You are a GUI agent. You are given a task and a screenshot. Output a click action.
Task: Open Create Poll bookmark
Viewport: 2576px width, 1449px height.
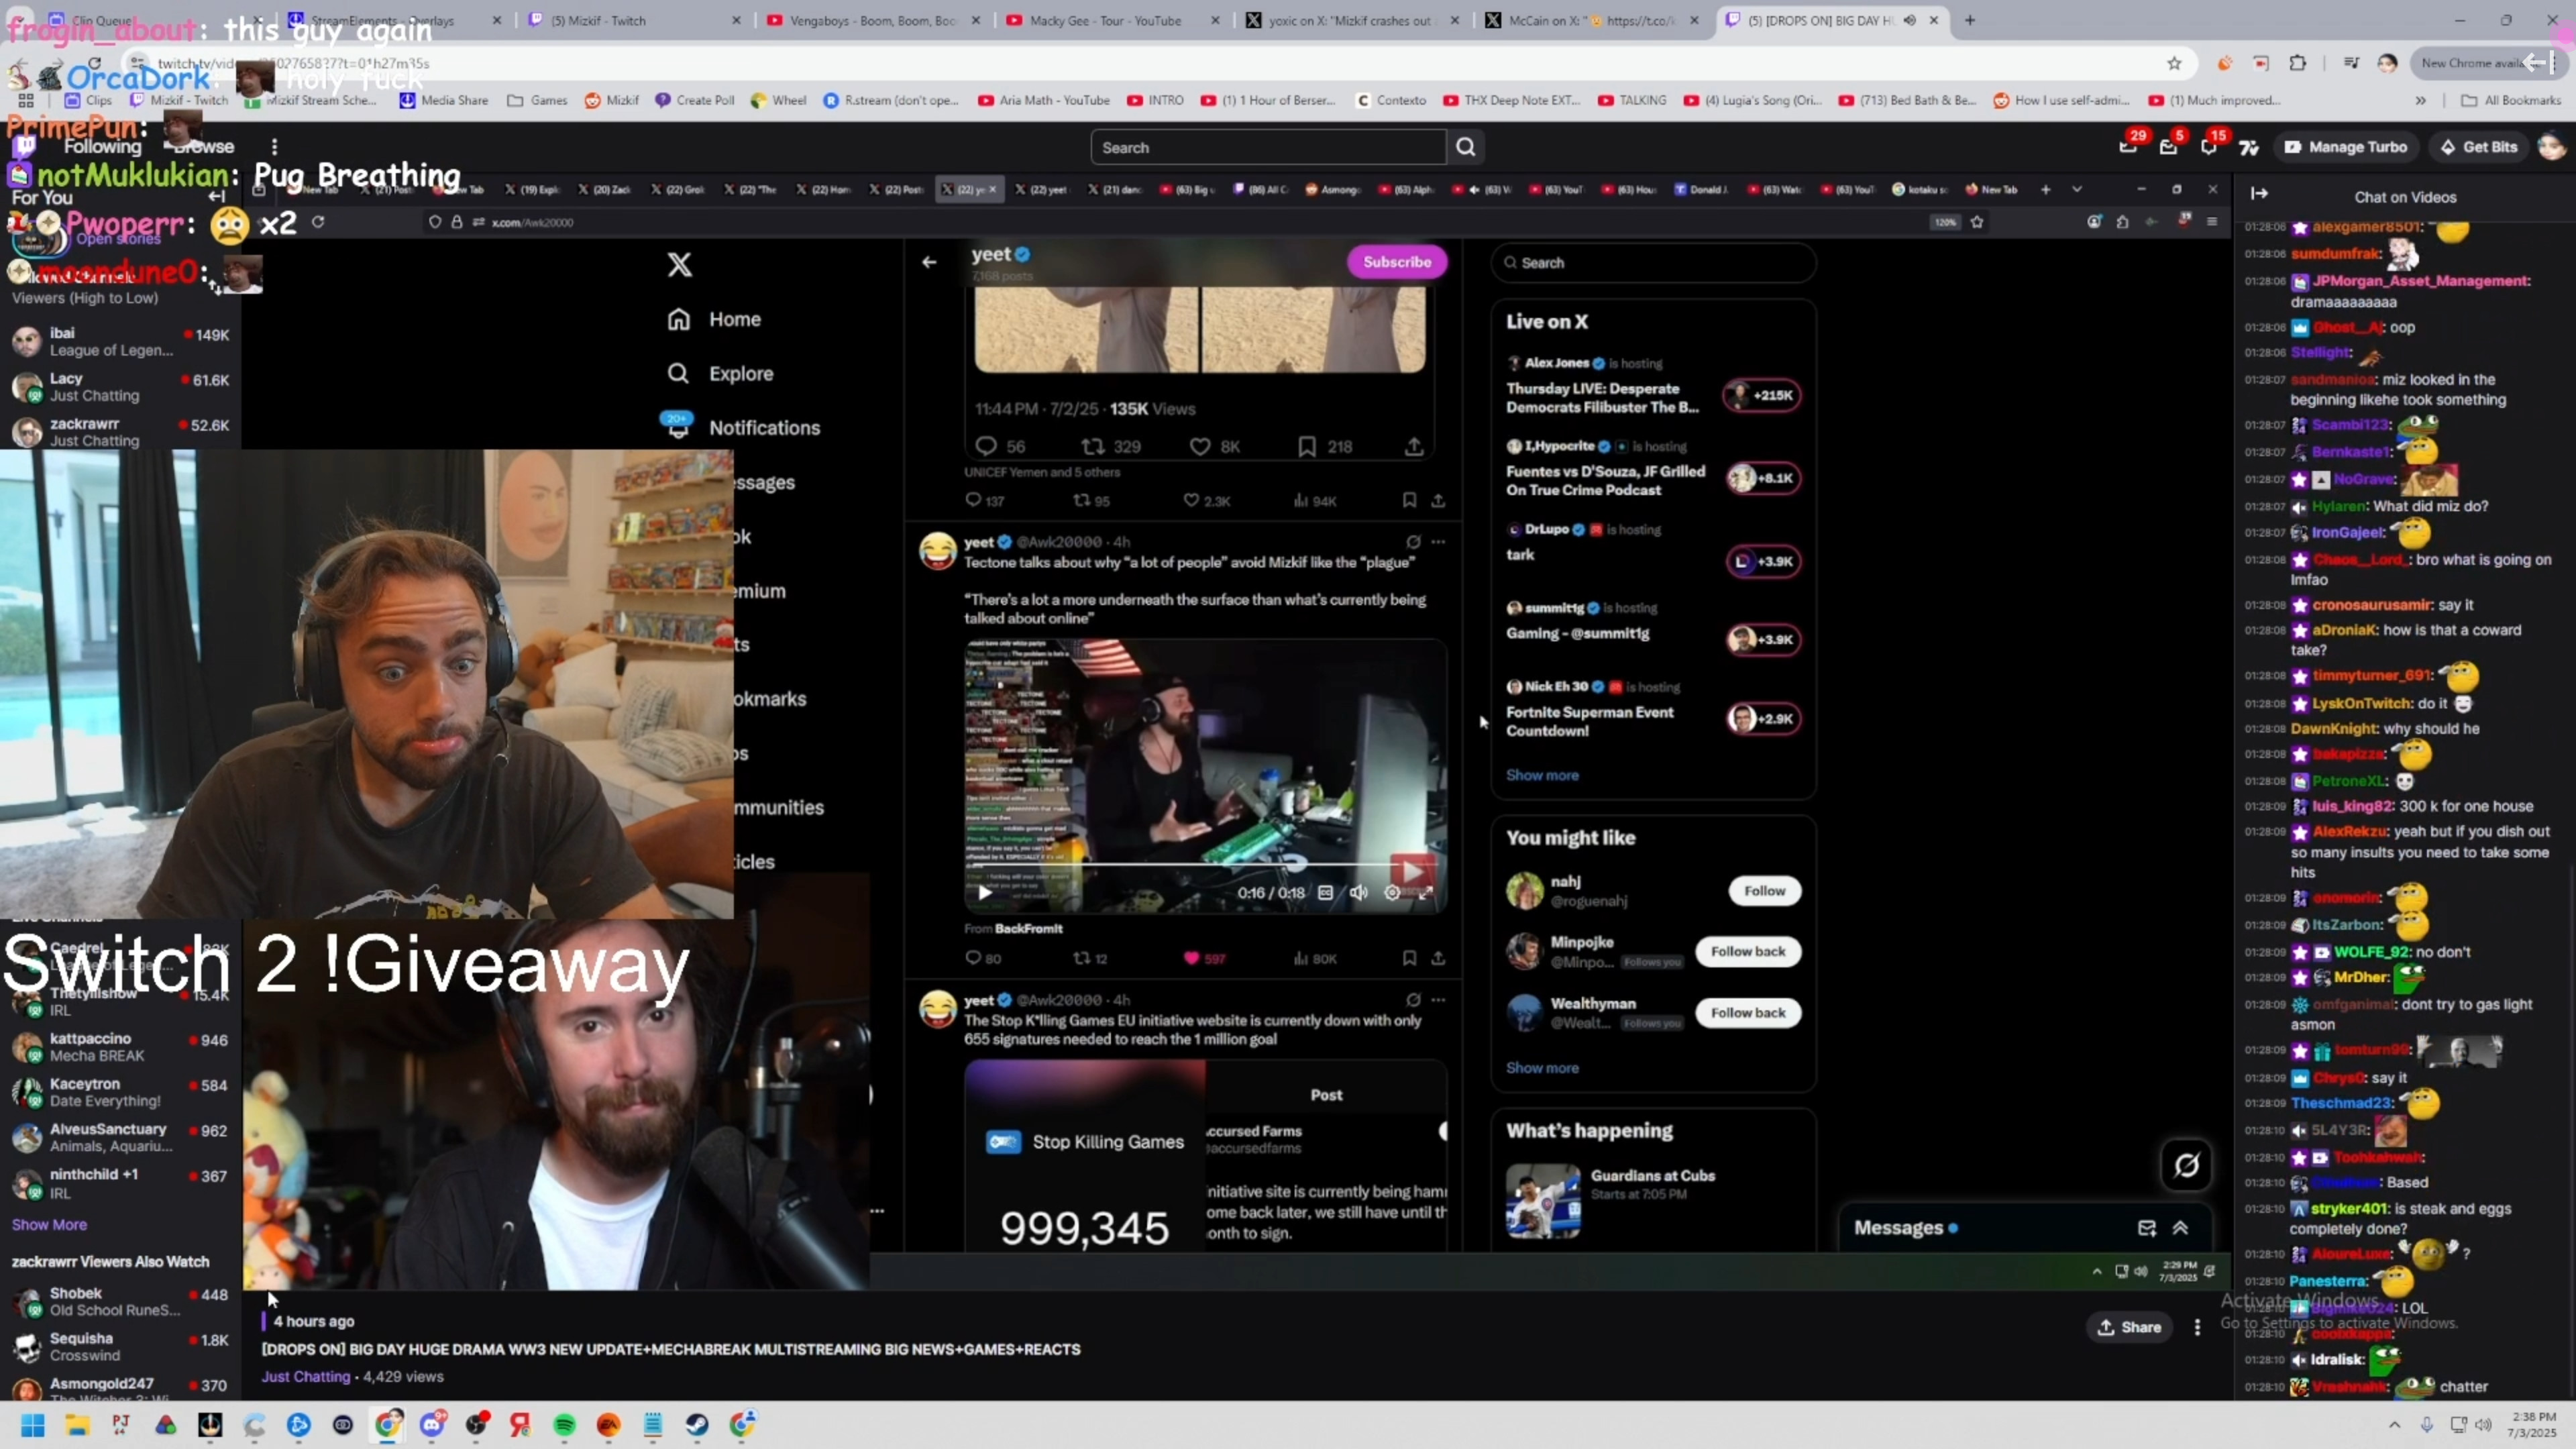pyautogui.click(x=695, y=100)
